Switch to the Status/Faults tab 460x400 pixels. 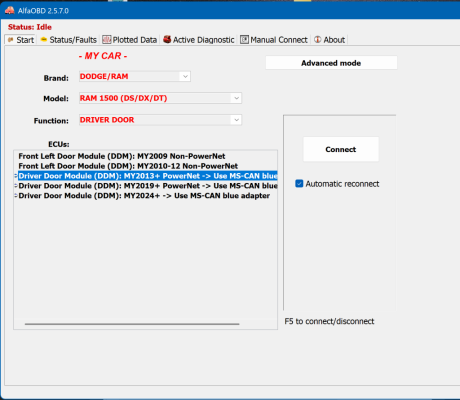tap(68, 40)
